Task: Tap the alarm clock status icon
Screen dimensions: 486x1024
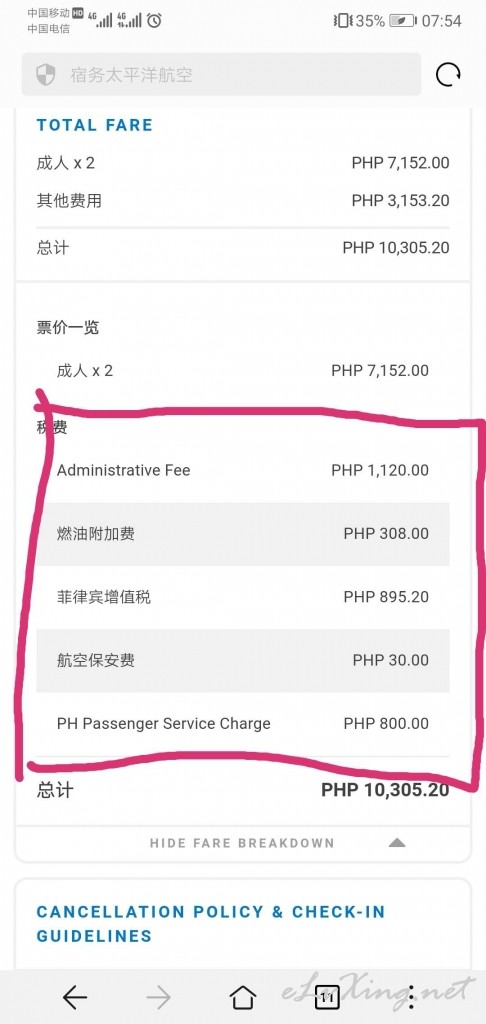Action: [x=154, y=21]
